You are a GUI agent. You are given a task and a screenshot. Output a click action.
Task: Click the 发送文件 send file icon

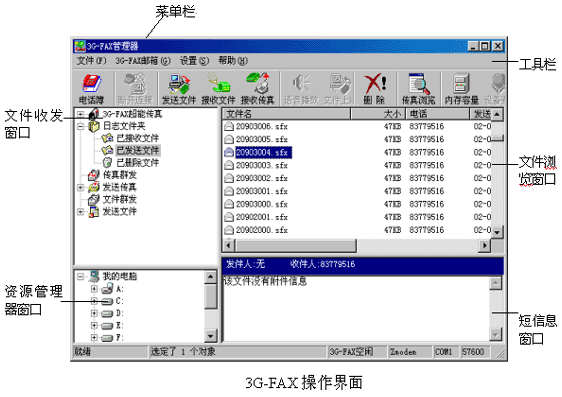click(x=178, y=89)
